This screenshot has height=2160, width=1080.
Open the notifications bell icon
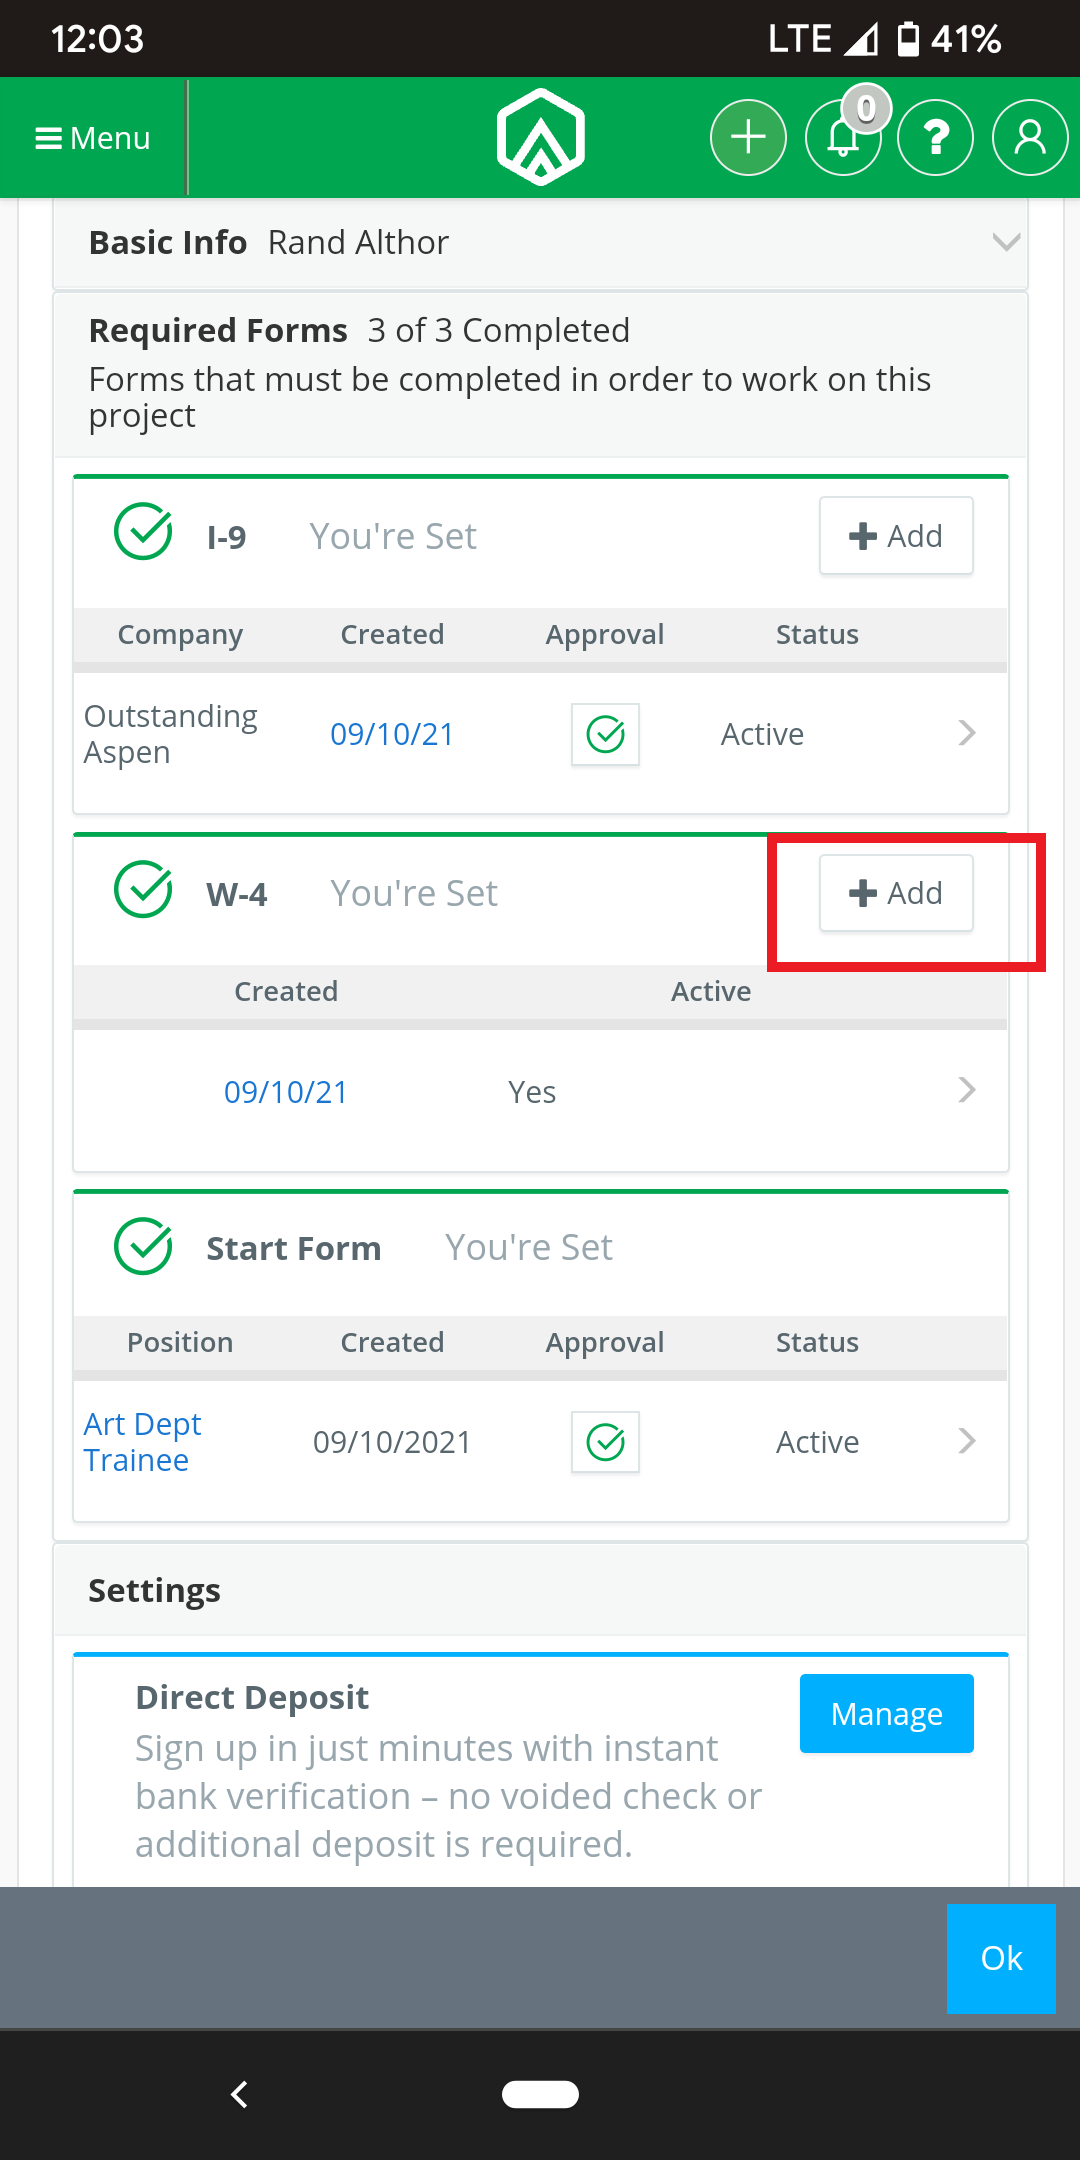click(843, 137)
